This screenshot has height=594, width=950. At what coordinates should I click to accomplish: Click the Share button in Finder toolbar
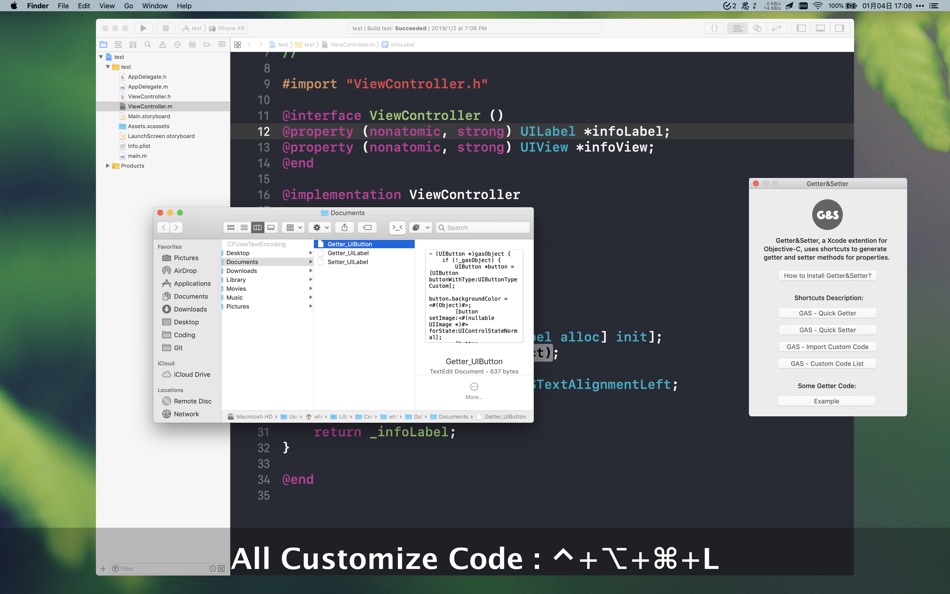point(345,227)
